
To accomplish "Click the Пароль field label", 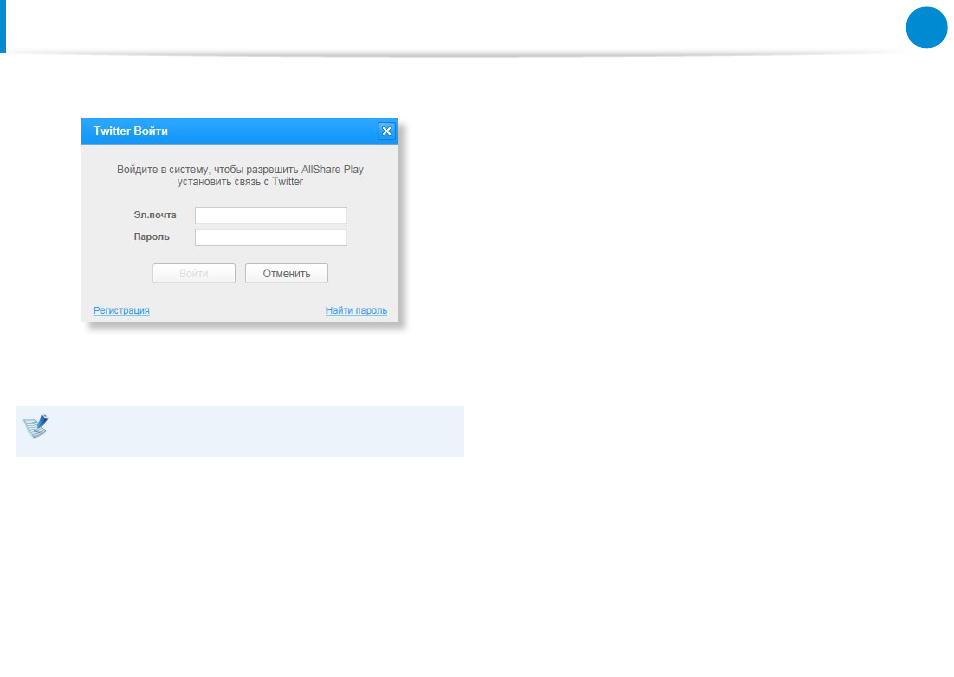I will 151,237.
